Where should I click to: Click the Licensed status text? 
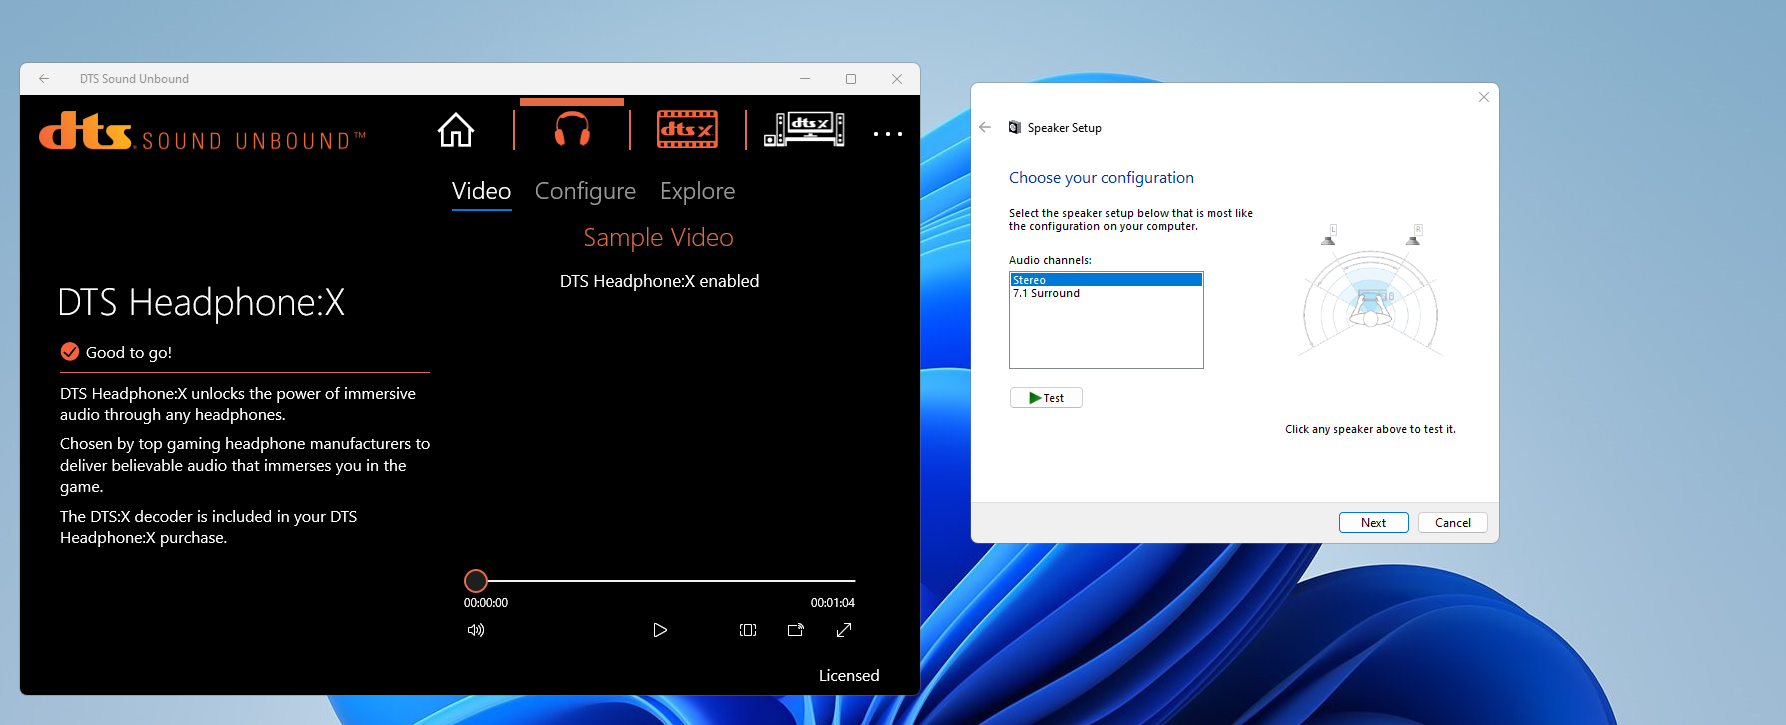[x=849, y=676]
